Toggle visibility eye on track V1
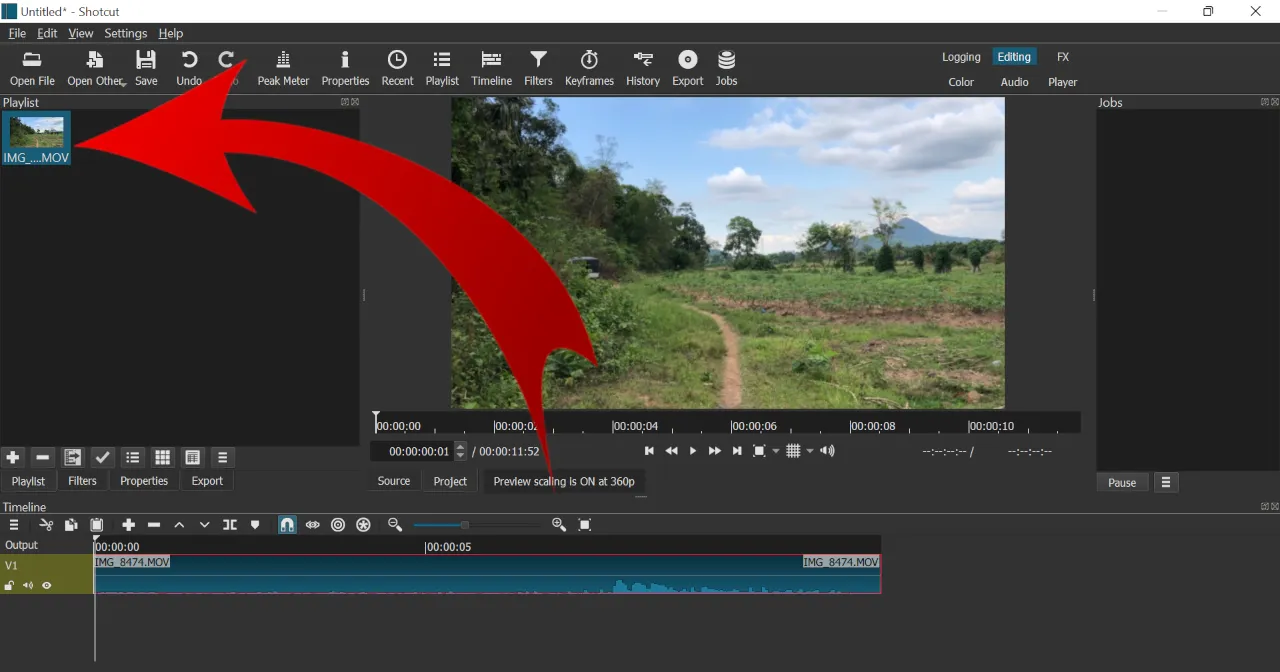Viewport: 1280px width, 672px height. pyautogui.click(x=47, y=586)
